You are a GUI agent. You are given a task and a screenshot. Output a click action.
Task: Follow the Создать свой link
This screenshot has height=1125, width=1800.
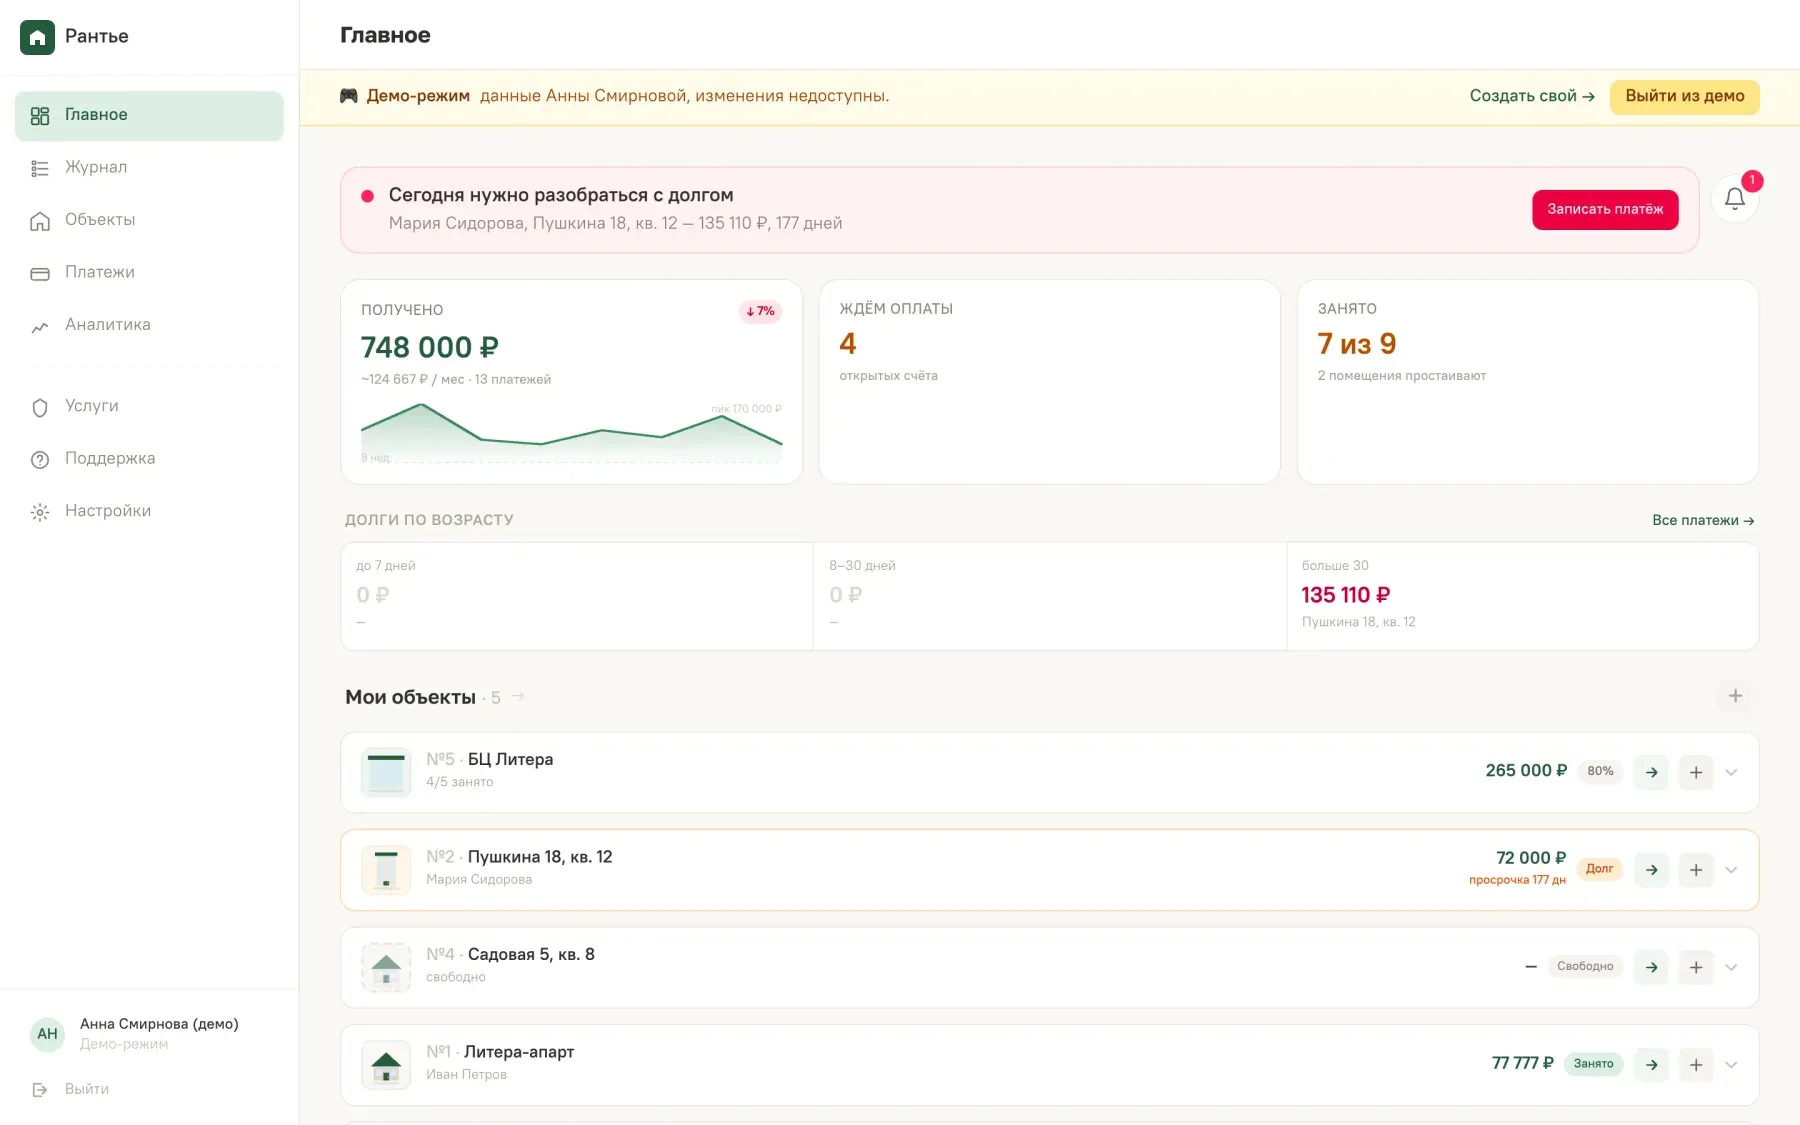pos(1532,96)
